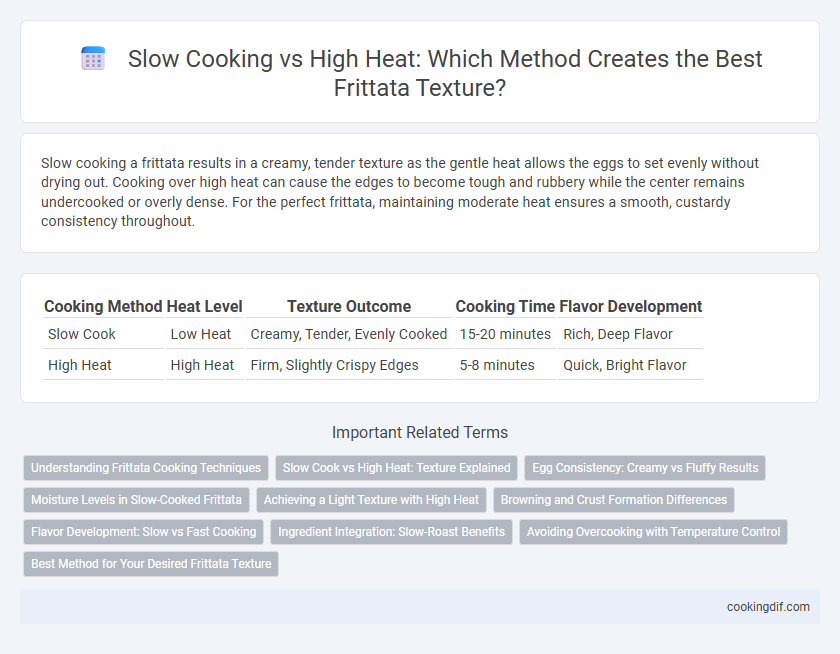
Task: Click the article title heading
Action: click(x=445, y=73)
